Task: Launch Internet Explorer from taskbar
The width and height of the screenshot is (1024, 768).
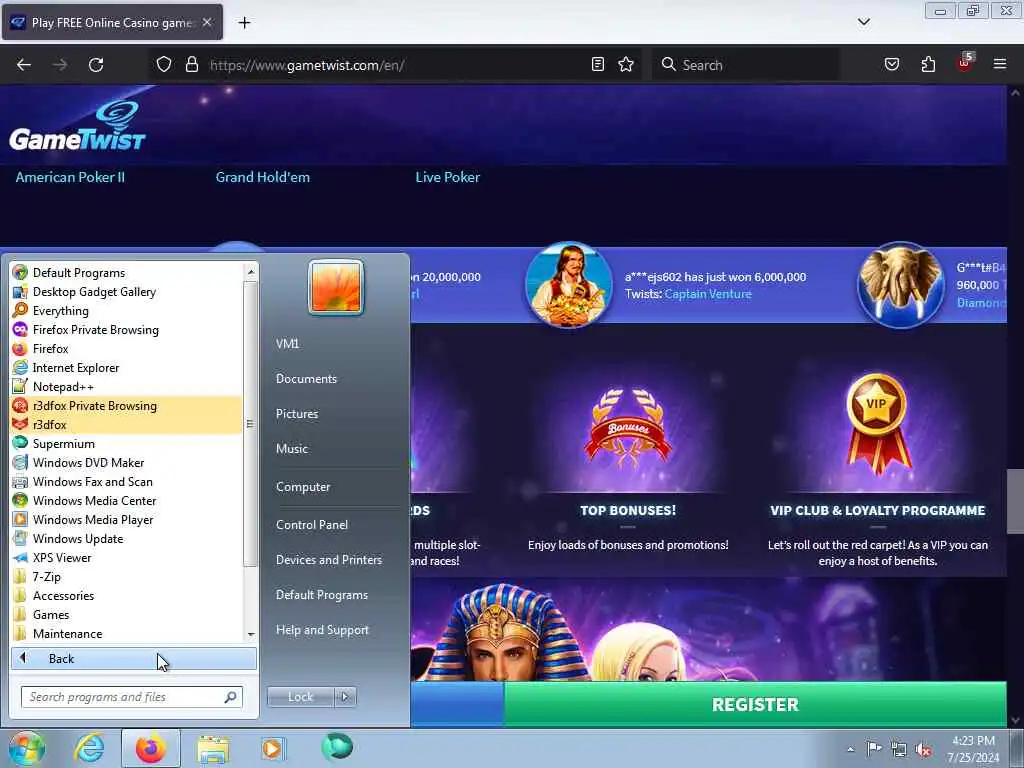Action: pyautogui.click(x=88, y=748)
